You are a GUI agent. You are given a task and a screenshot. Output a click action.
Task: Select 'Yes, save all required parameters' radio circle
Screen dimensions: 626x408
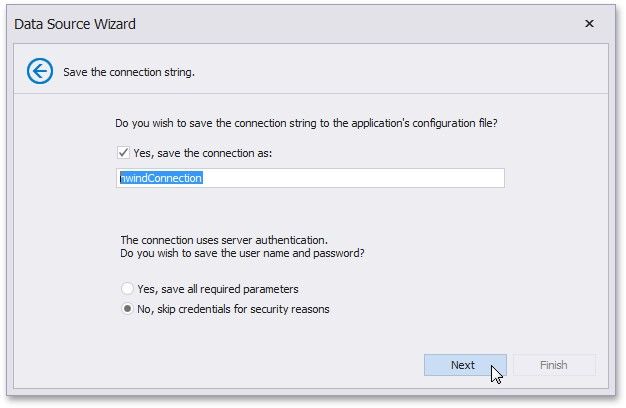coord(127,288)
